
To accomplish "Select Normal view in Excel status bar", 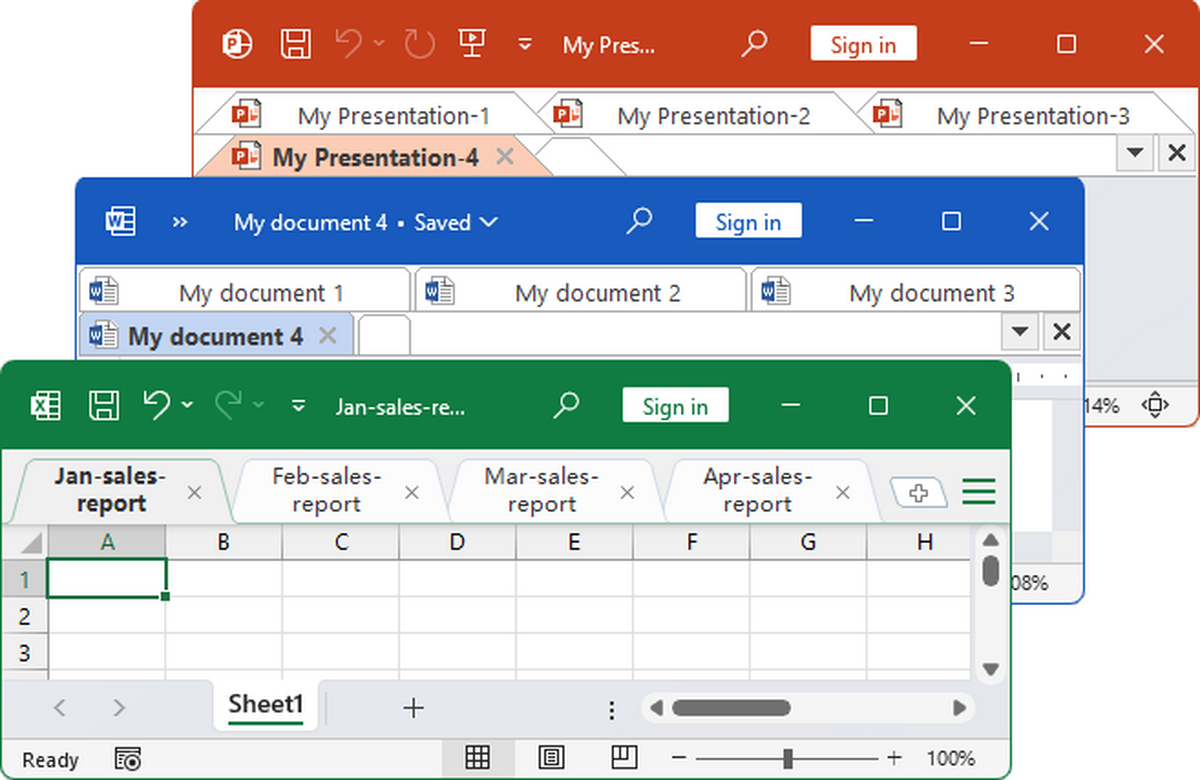I will [x=477, y=758].
